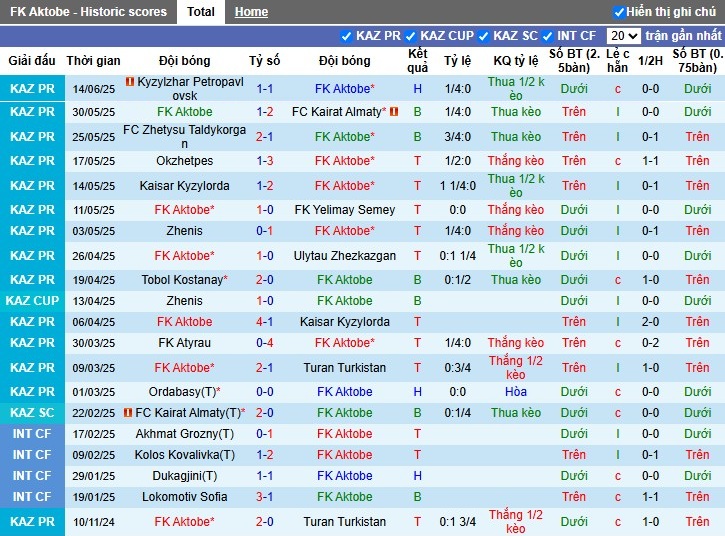Screen dimensions: 725x536
Task: Click Turan Turkistan on 09/03/25 row
Action: tap(344, 368)
